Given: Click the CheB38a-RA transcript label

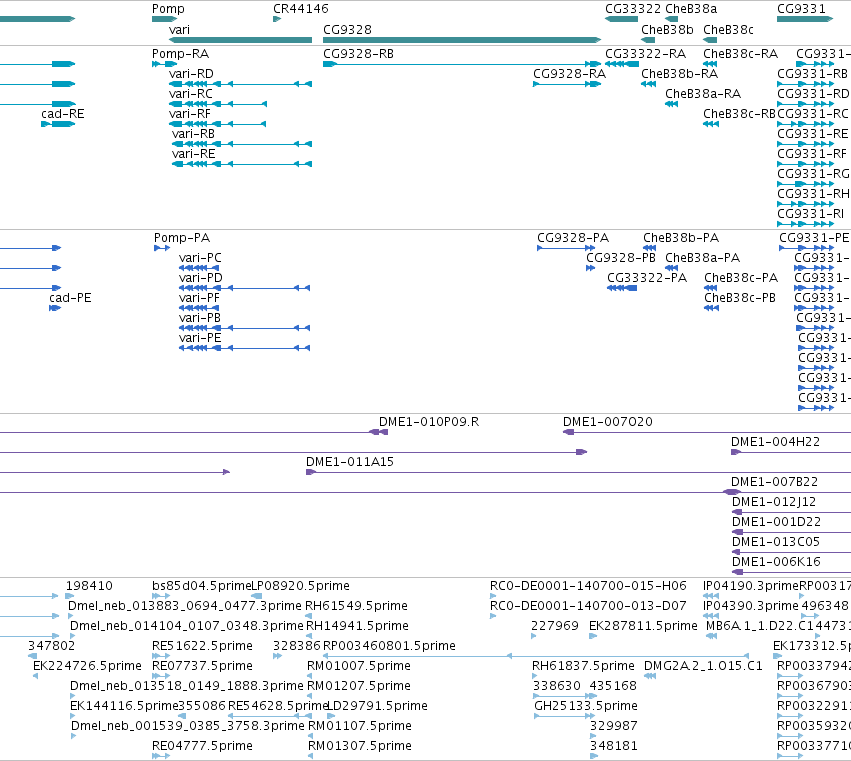Looking at the screenshot, I should (703, 94).
